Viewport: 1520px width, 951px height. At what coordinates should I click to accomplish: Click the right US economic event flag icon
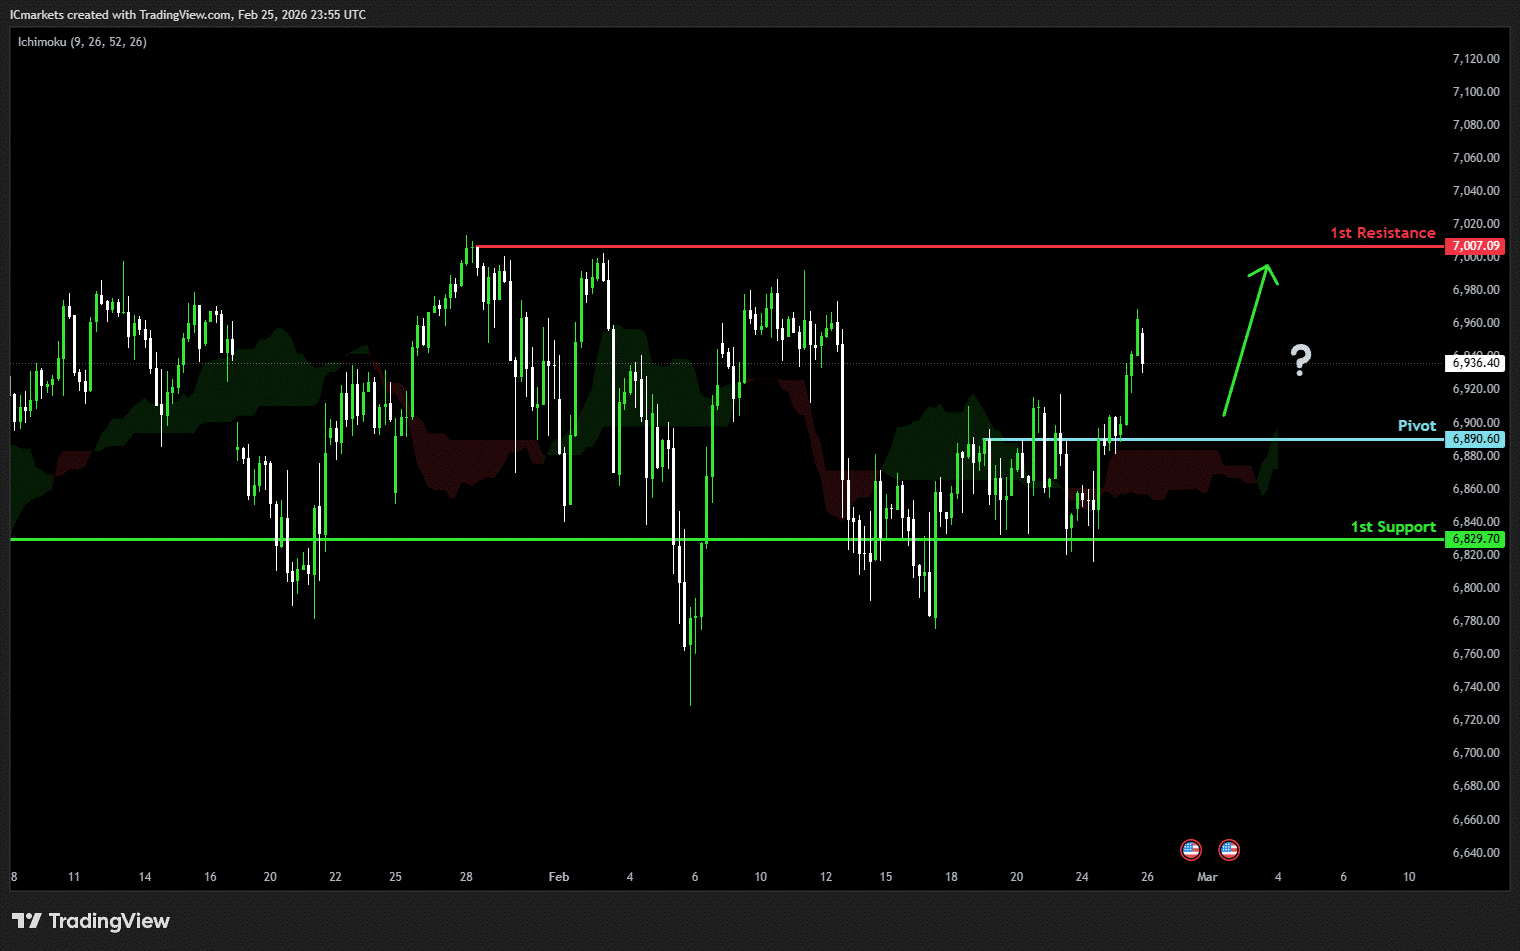(x=1229, y=850)
